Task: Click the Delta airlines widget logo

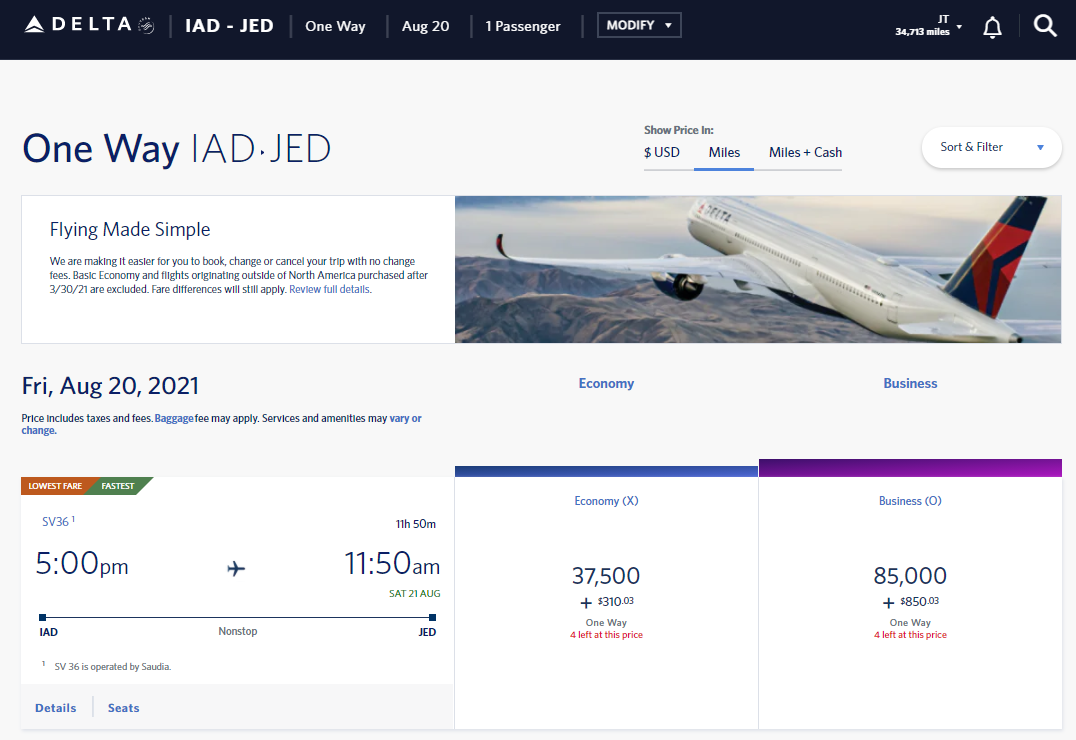Action: pyautogui.click(x=78, y=26)
